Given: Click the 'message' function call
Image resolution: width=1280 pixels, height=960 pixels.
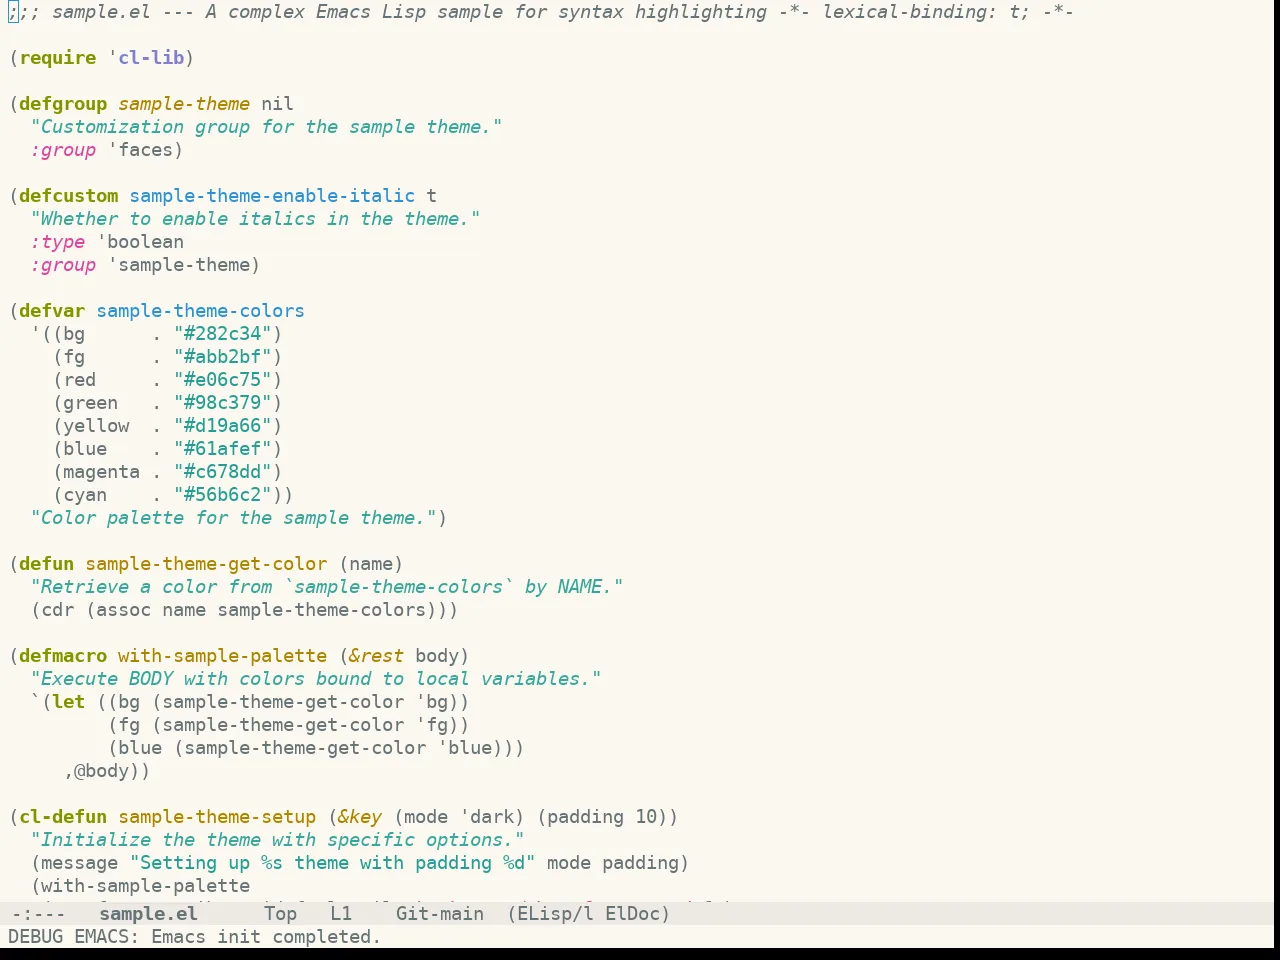Looking at the screenshot, I should coord(80,863).
